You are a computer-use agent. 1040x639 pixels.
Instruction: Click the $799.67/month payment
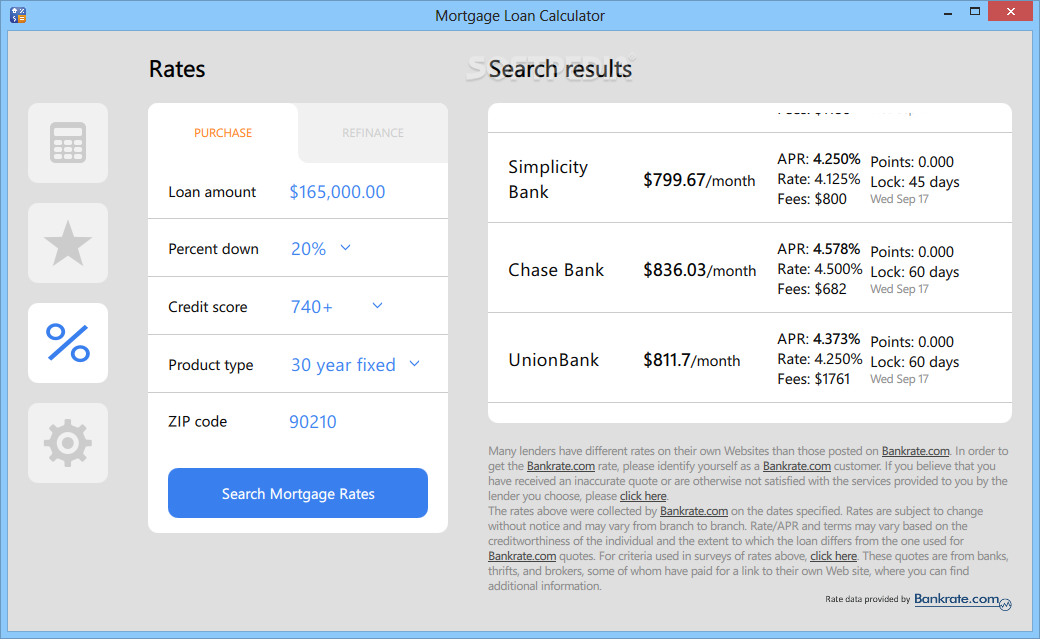pyautogui.click(x=699, y=180)
